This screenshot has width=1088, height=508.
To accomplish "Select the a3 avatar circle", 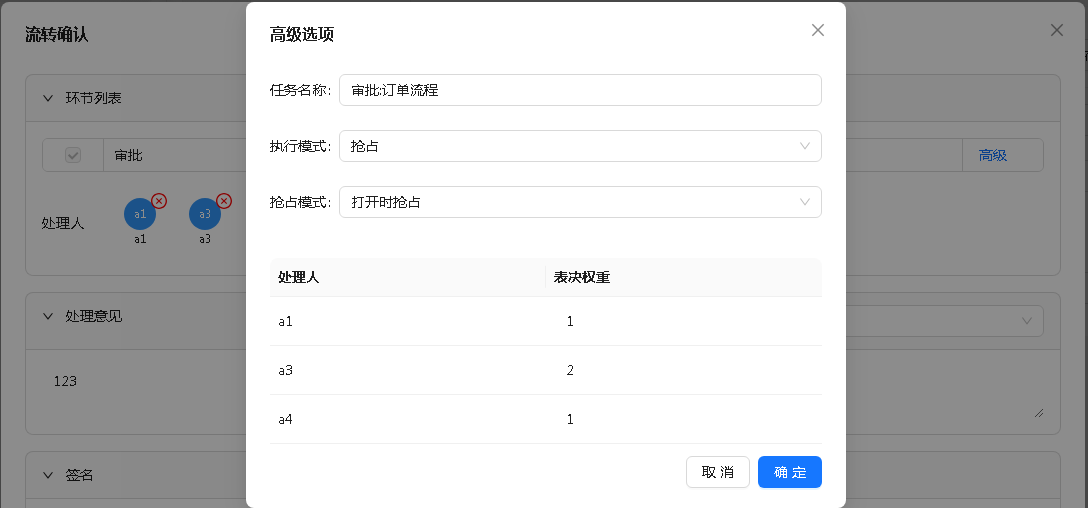I will pos(205,214).
